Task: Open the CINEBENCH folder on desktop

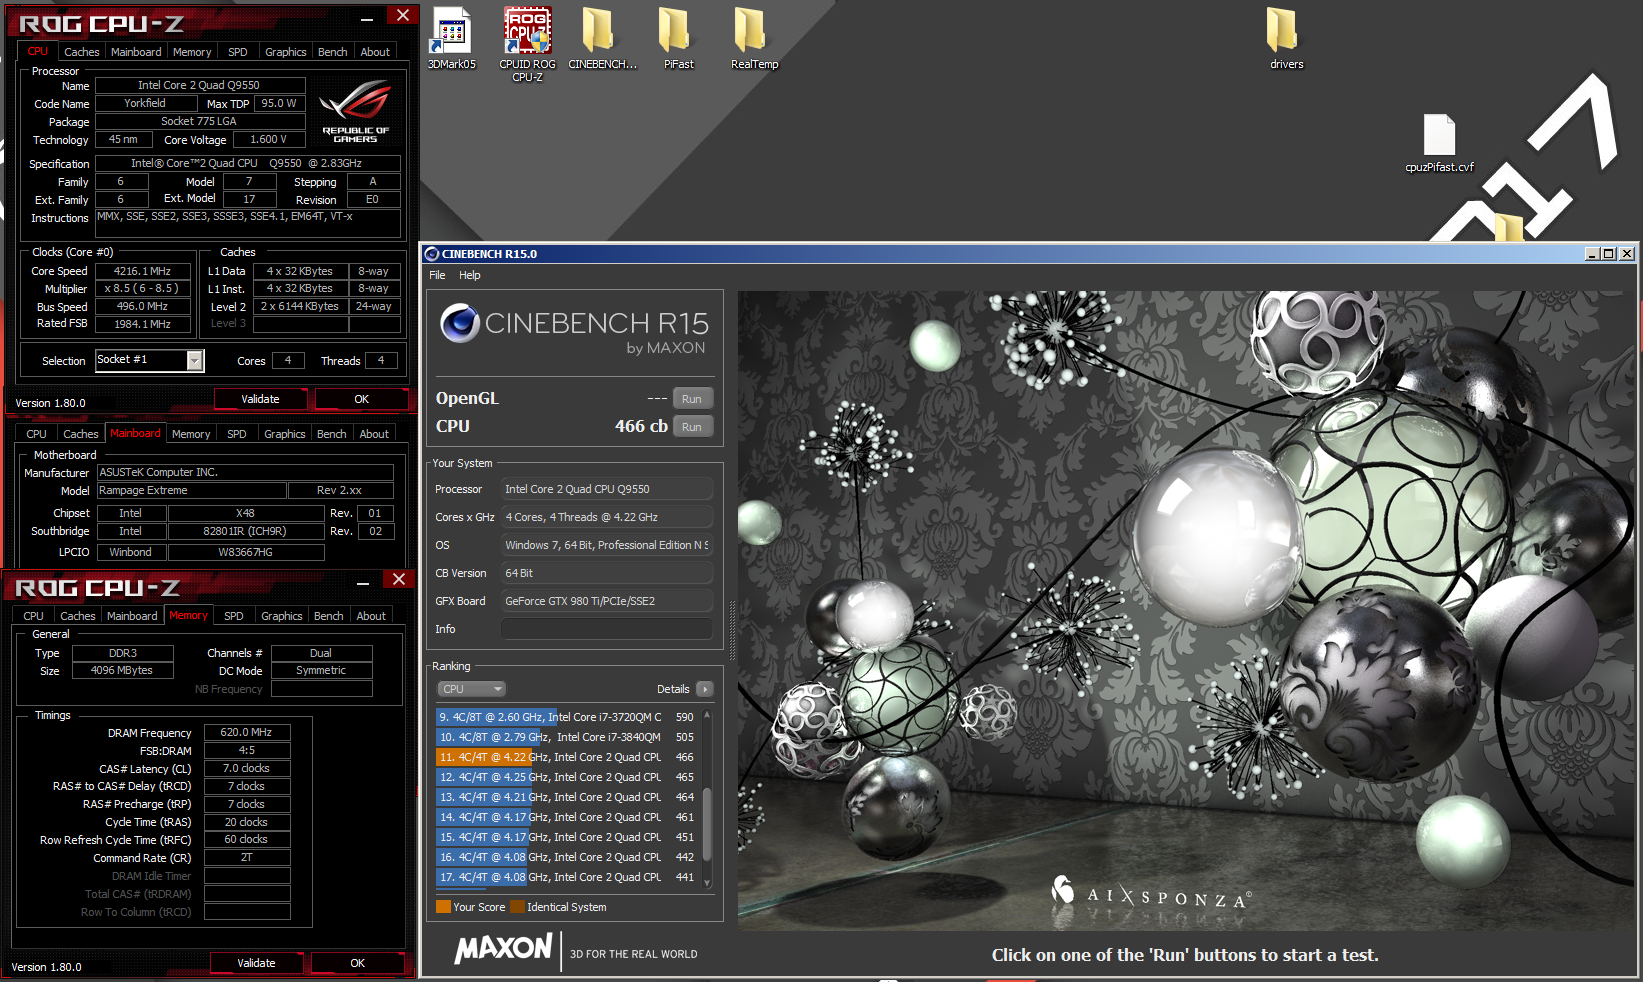Action: 602,38
